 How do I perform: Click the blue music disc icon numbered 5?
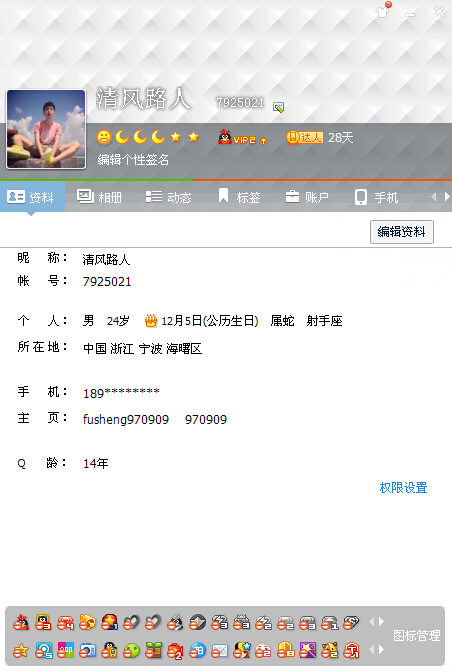pyautogui.click(x=43, y=651)
